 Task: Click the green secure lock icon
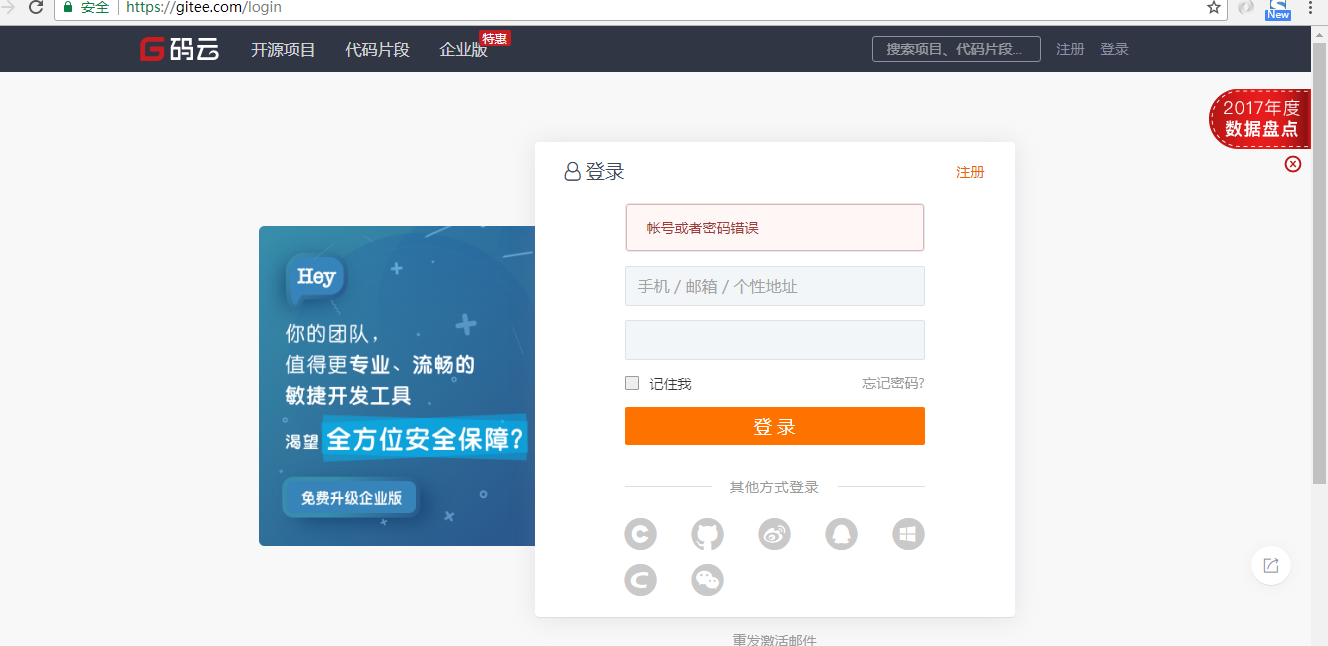(x=68, y=7)
